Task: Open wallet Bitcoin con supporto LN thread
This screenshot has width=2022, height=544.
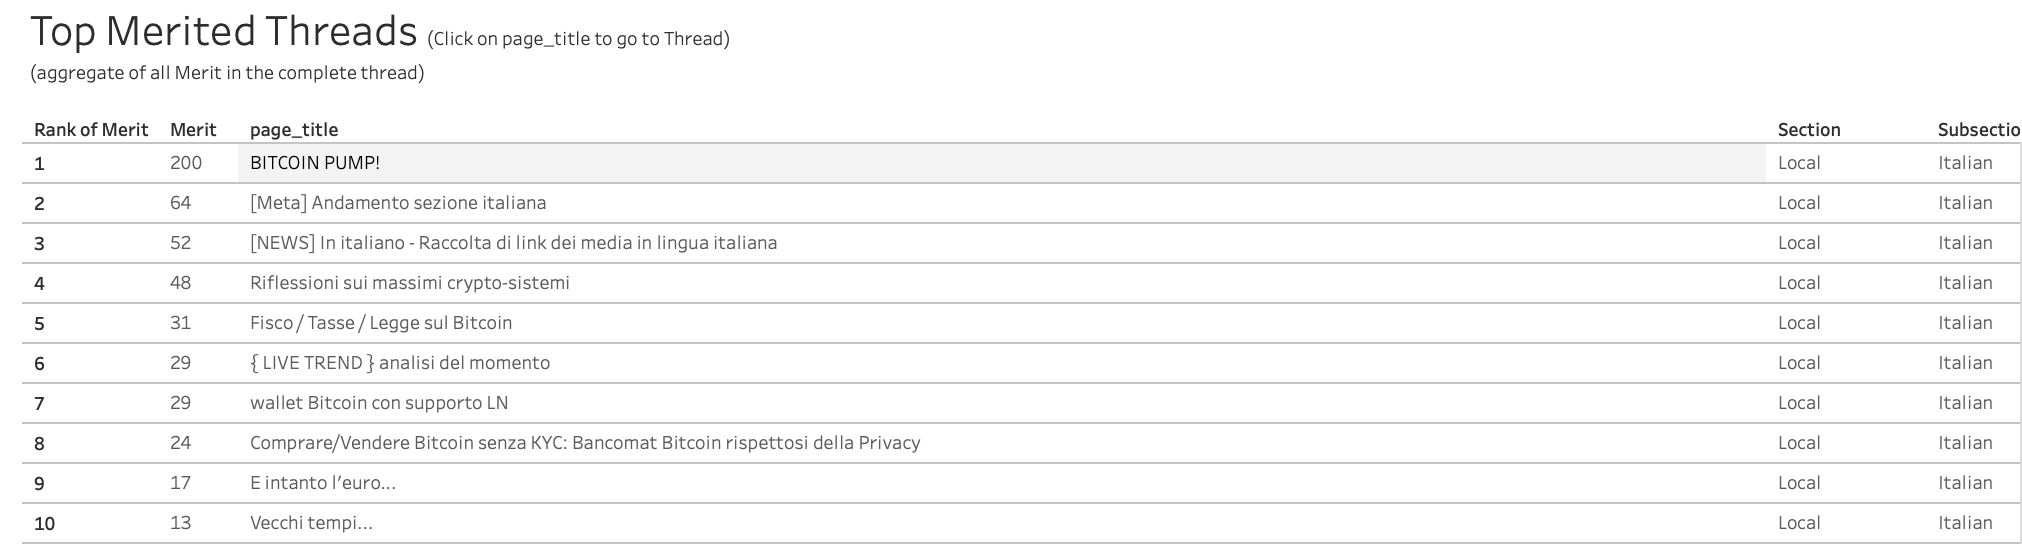Action: pyautogui.click(x=379, y=403)
